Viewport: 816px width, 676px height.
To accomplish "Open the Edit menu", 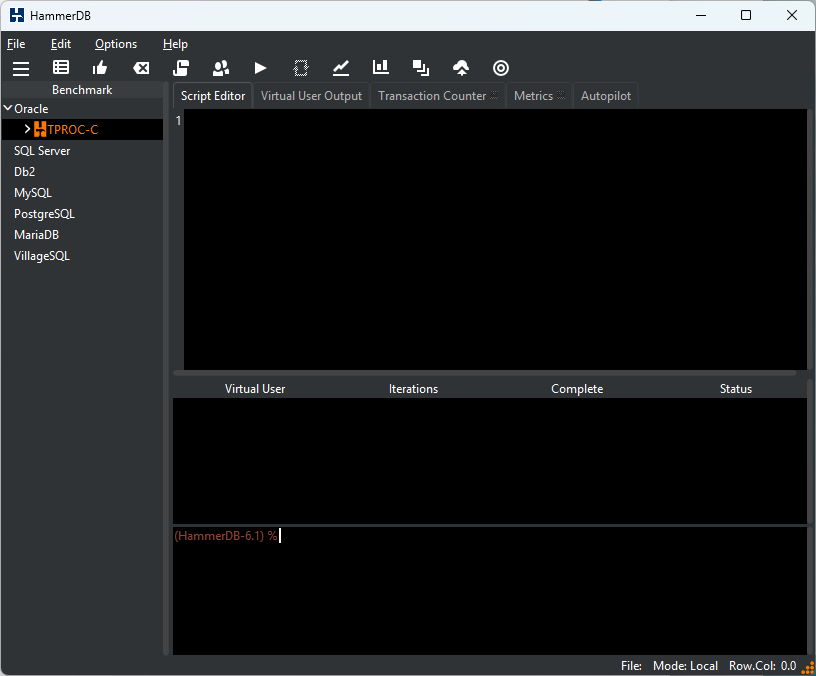I will click(x=61, y=44).
